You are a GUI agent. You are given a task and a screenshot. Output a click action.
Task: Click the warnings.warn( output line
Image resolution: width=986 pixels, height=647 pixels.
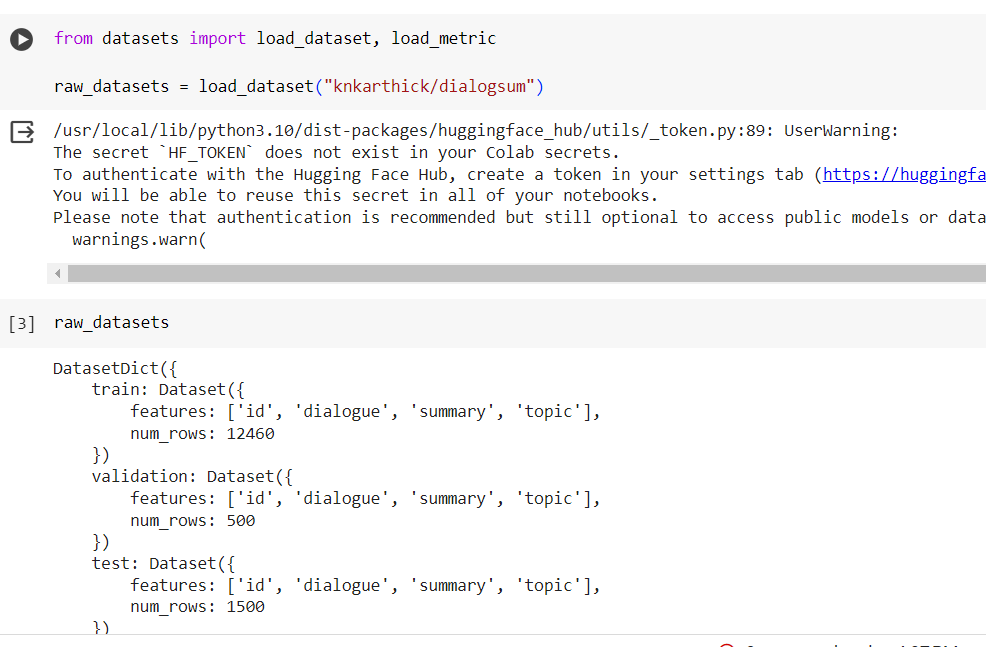coord(139,239)
